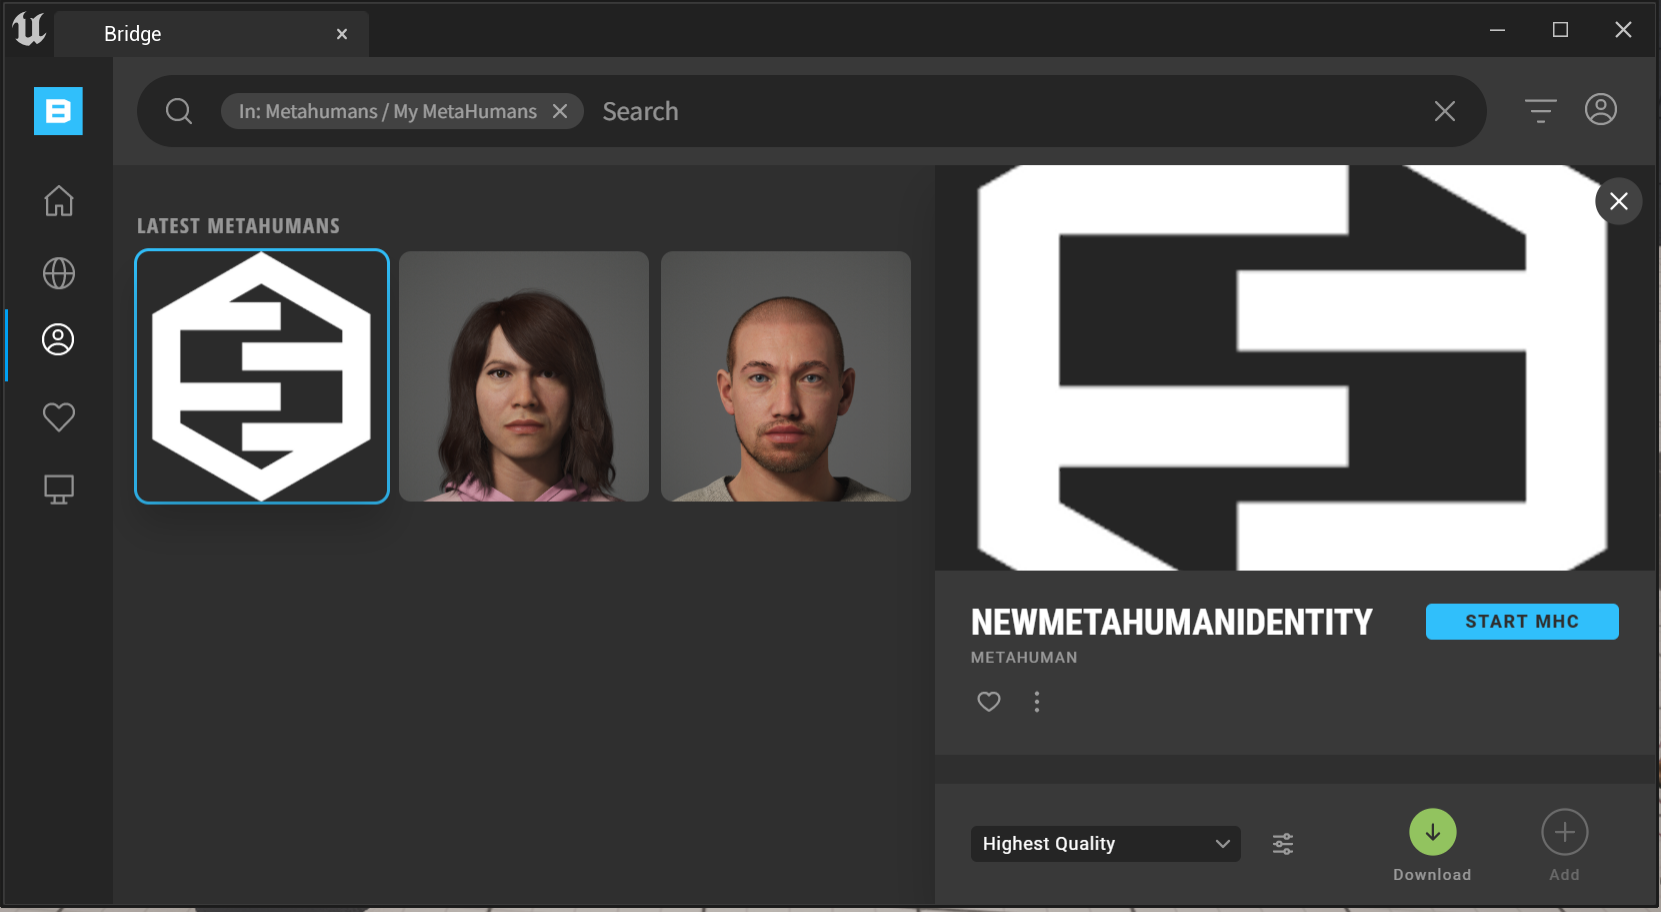The width and height of the screenshot is (1661, 912).
Task: Click the magnifier search icon
Action: [x=179, y=111]
